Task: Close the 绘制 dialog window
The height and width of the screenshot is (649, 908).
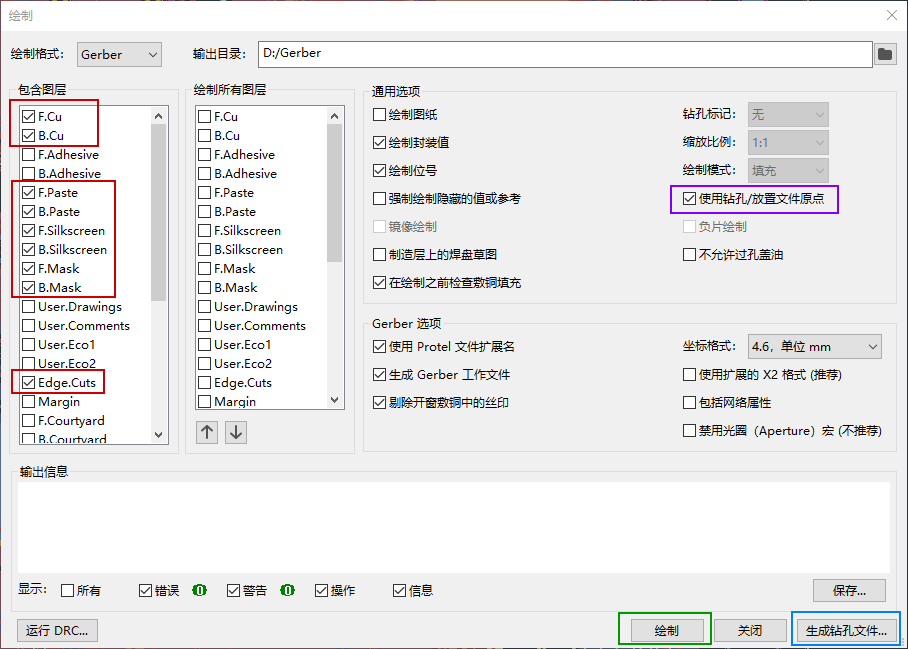Action: tap(892, 15)
